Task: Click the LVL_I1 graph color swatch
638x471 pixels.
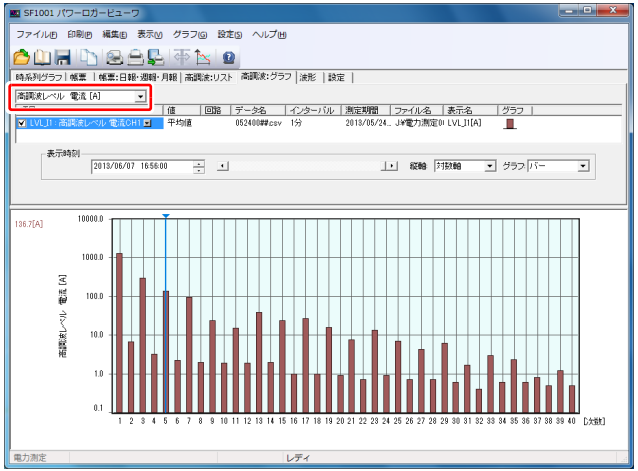Action: 510,124
